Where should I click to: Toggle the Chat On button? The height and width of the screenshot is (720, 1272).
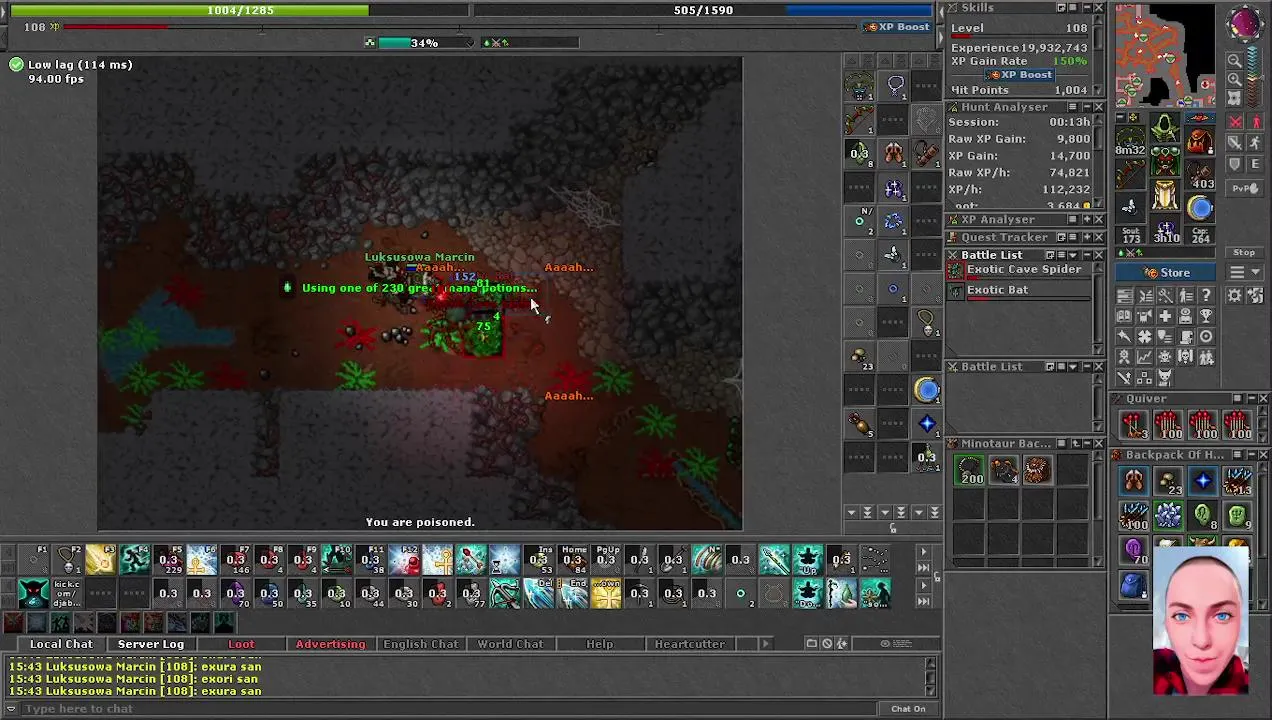coord(908,709)
